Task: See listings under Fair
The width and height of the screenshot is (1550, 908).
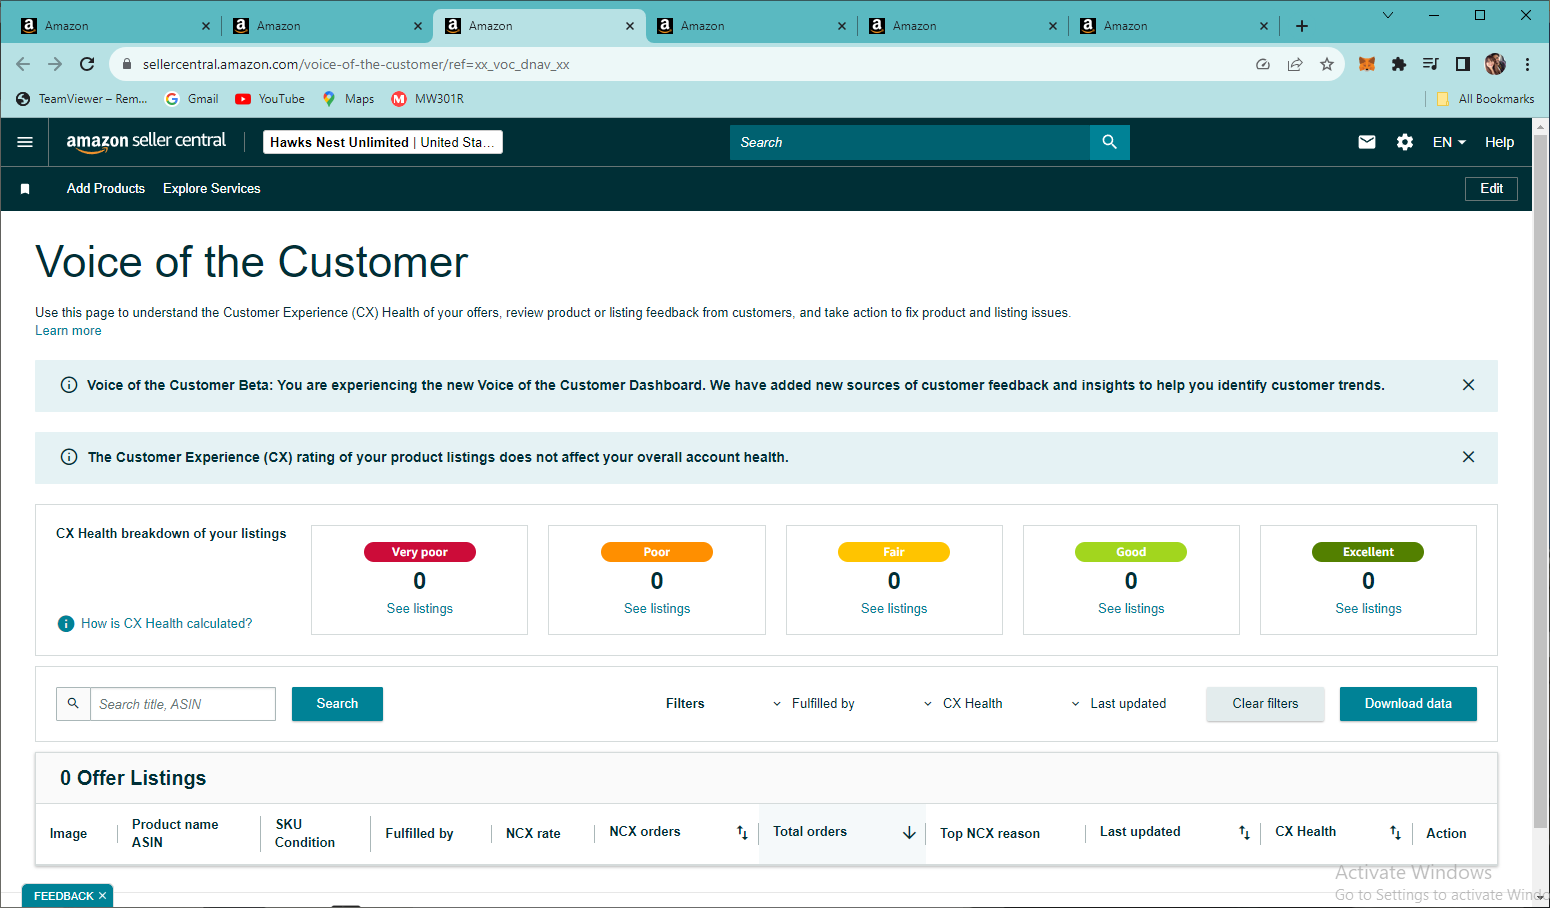Action: click(894, 609)
